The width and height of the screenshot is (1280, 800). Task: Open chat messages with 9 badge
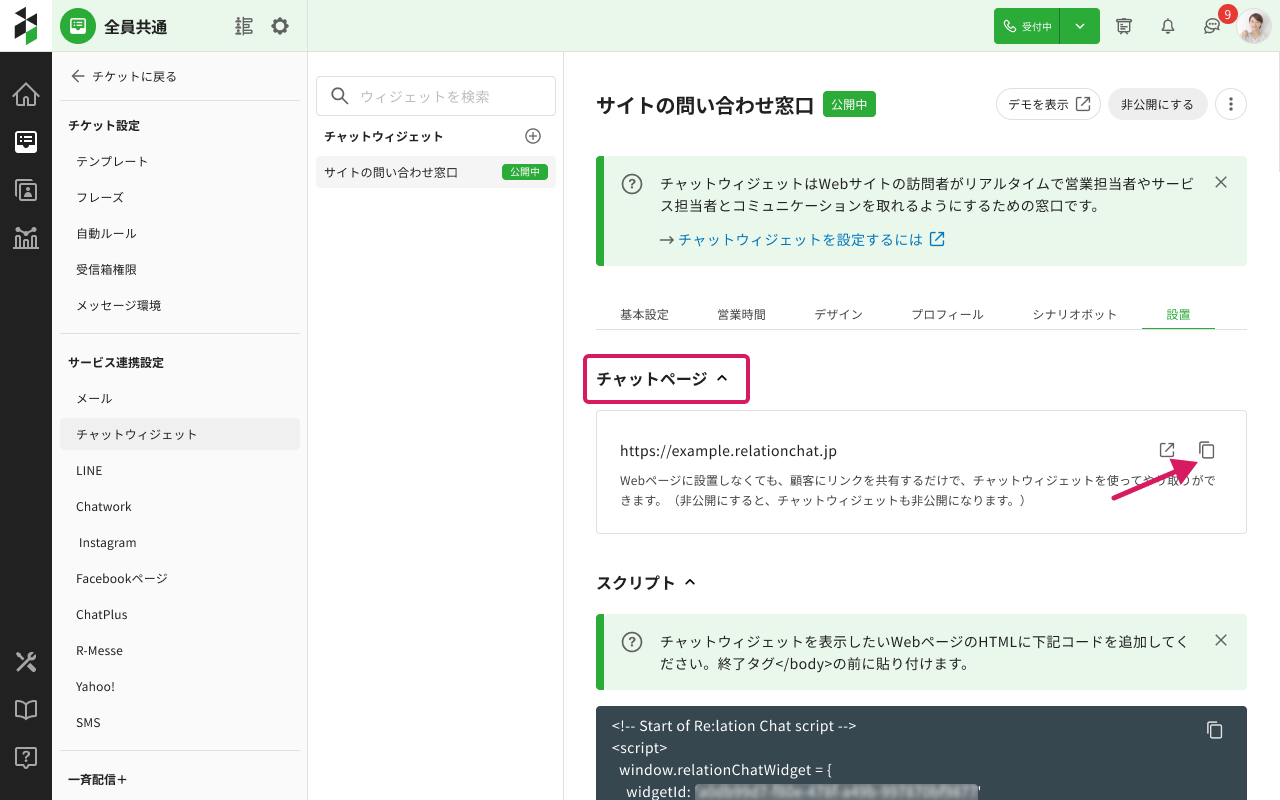1212,27
